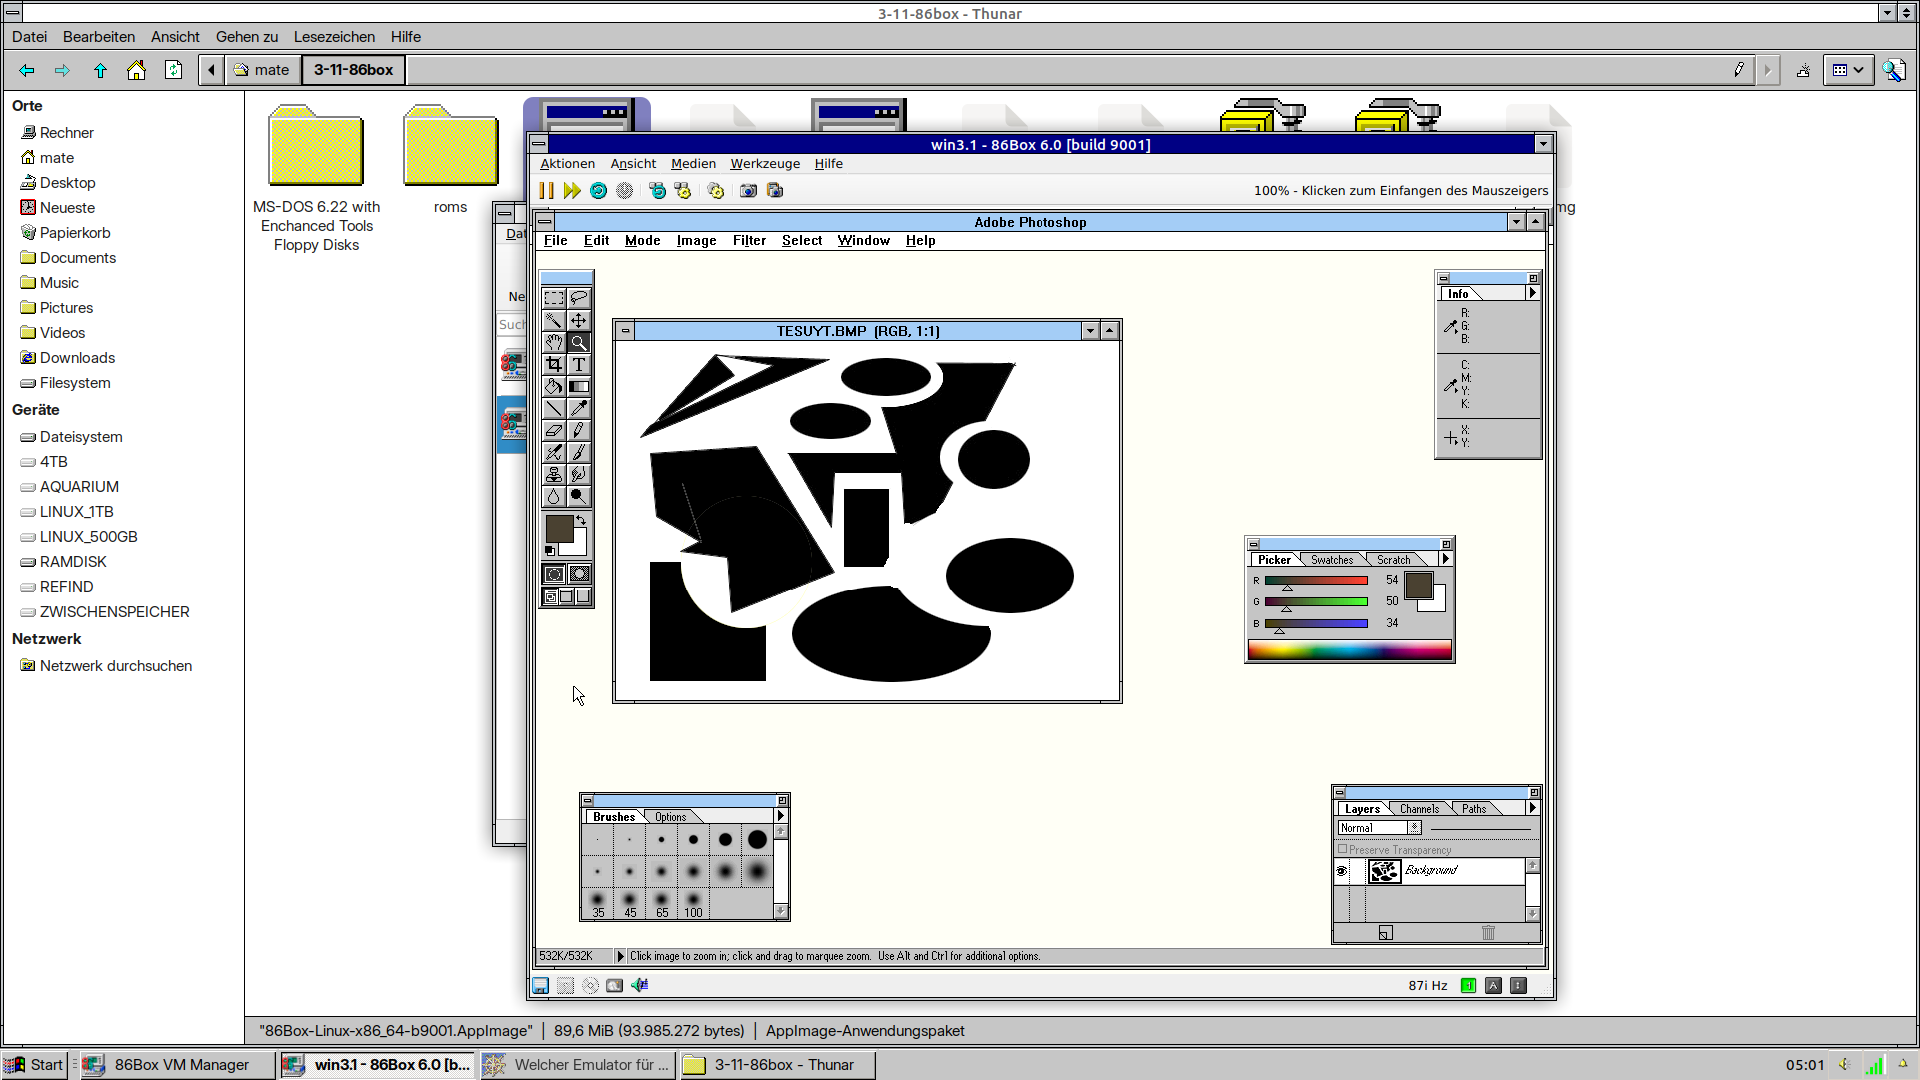The width and height of the screenshot is (1920, 1080).
Task: Click Thunar path bar left scroll arrow
Action: (x=211, y=70)
